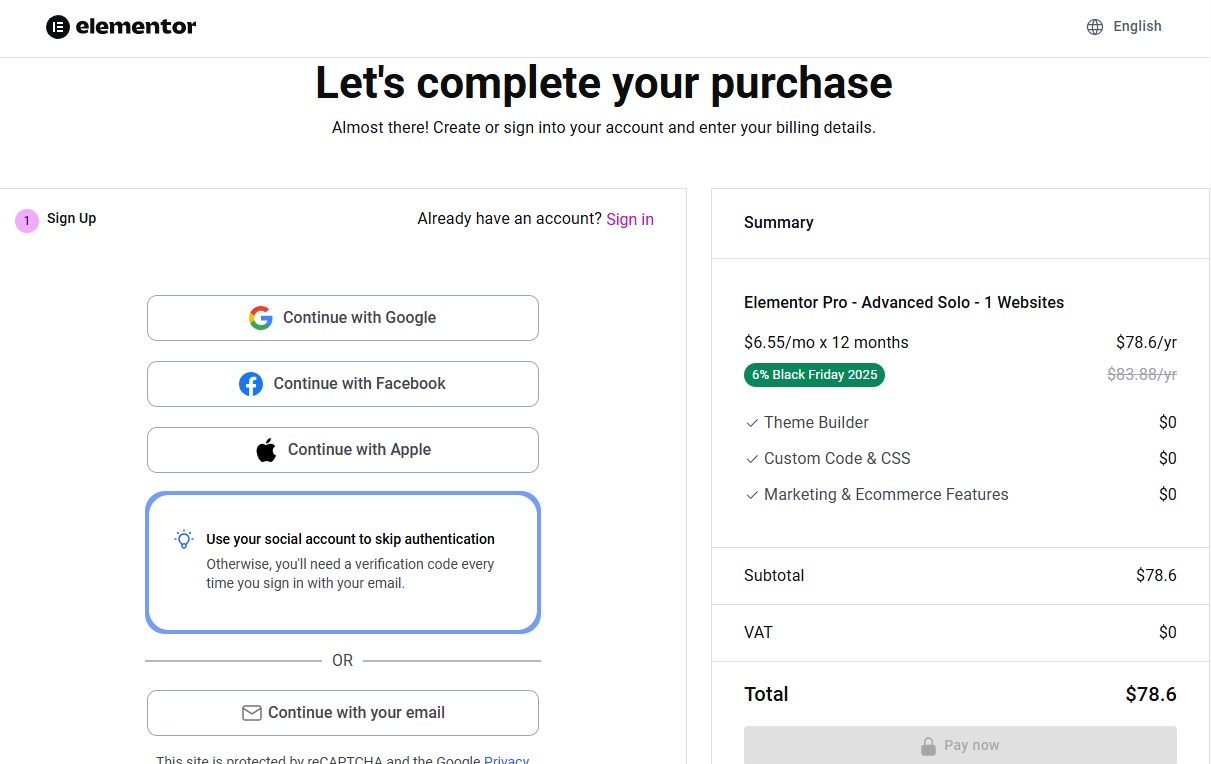Continue with Facebook

pyautogui.click(x=343, y=384)
